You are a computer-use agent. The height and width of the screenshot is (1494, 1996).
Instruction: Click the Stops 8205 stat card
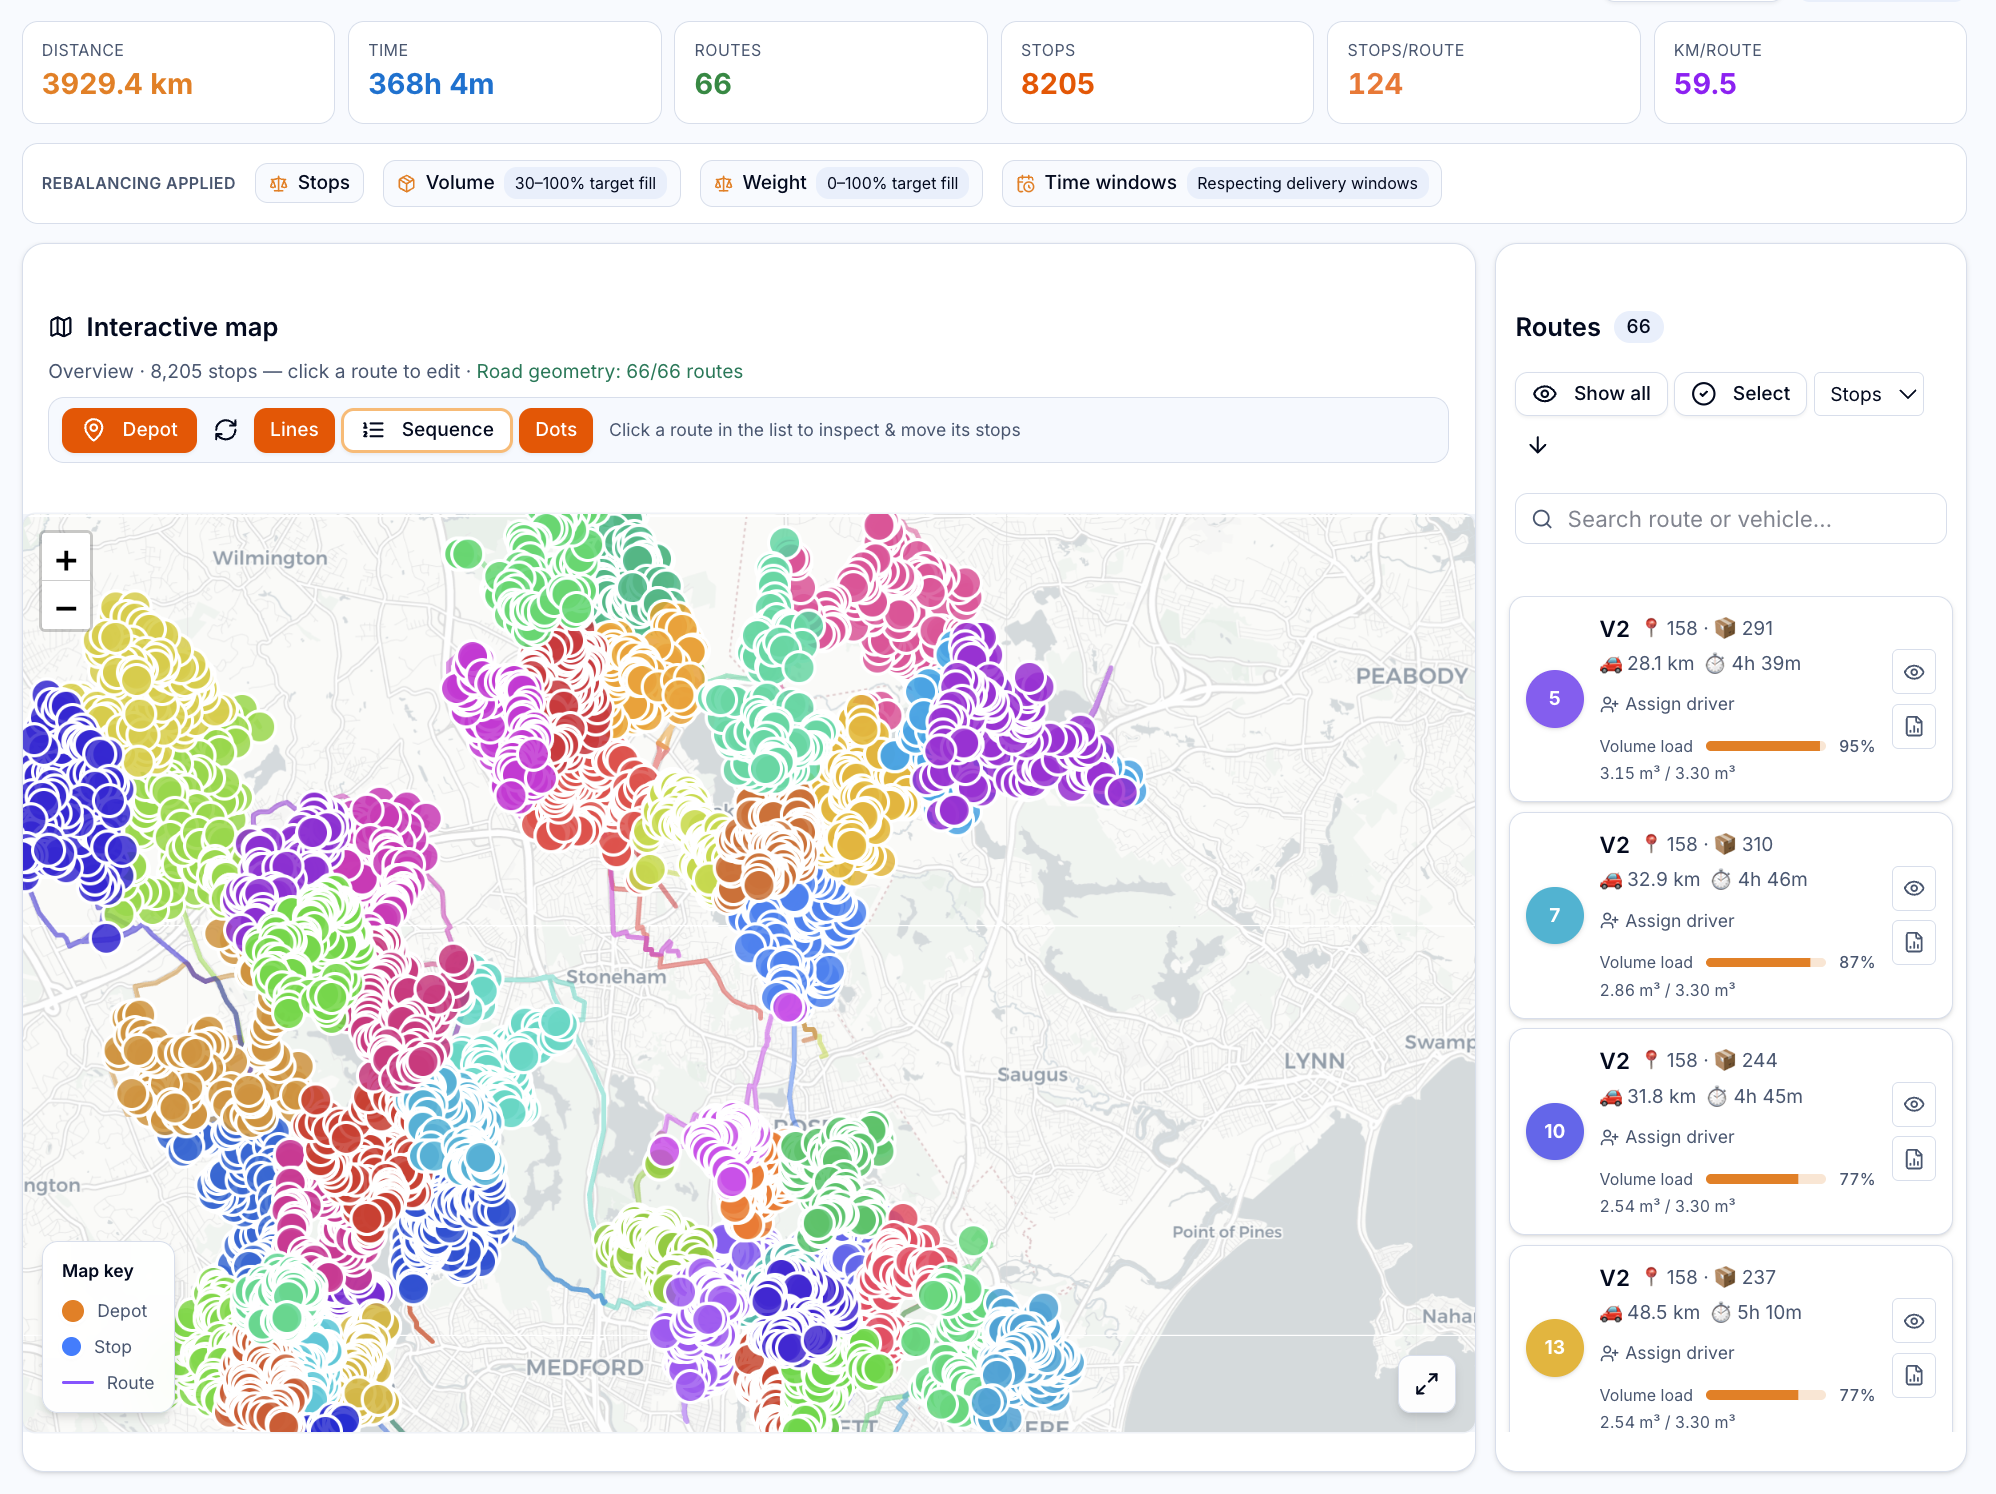[1157, 73]
